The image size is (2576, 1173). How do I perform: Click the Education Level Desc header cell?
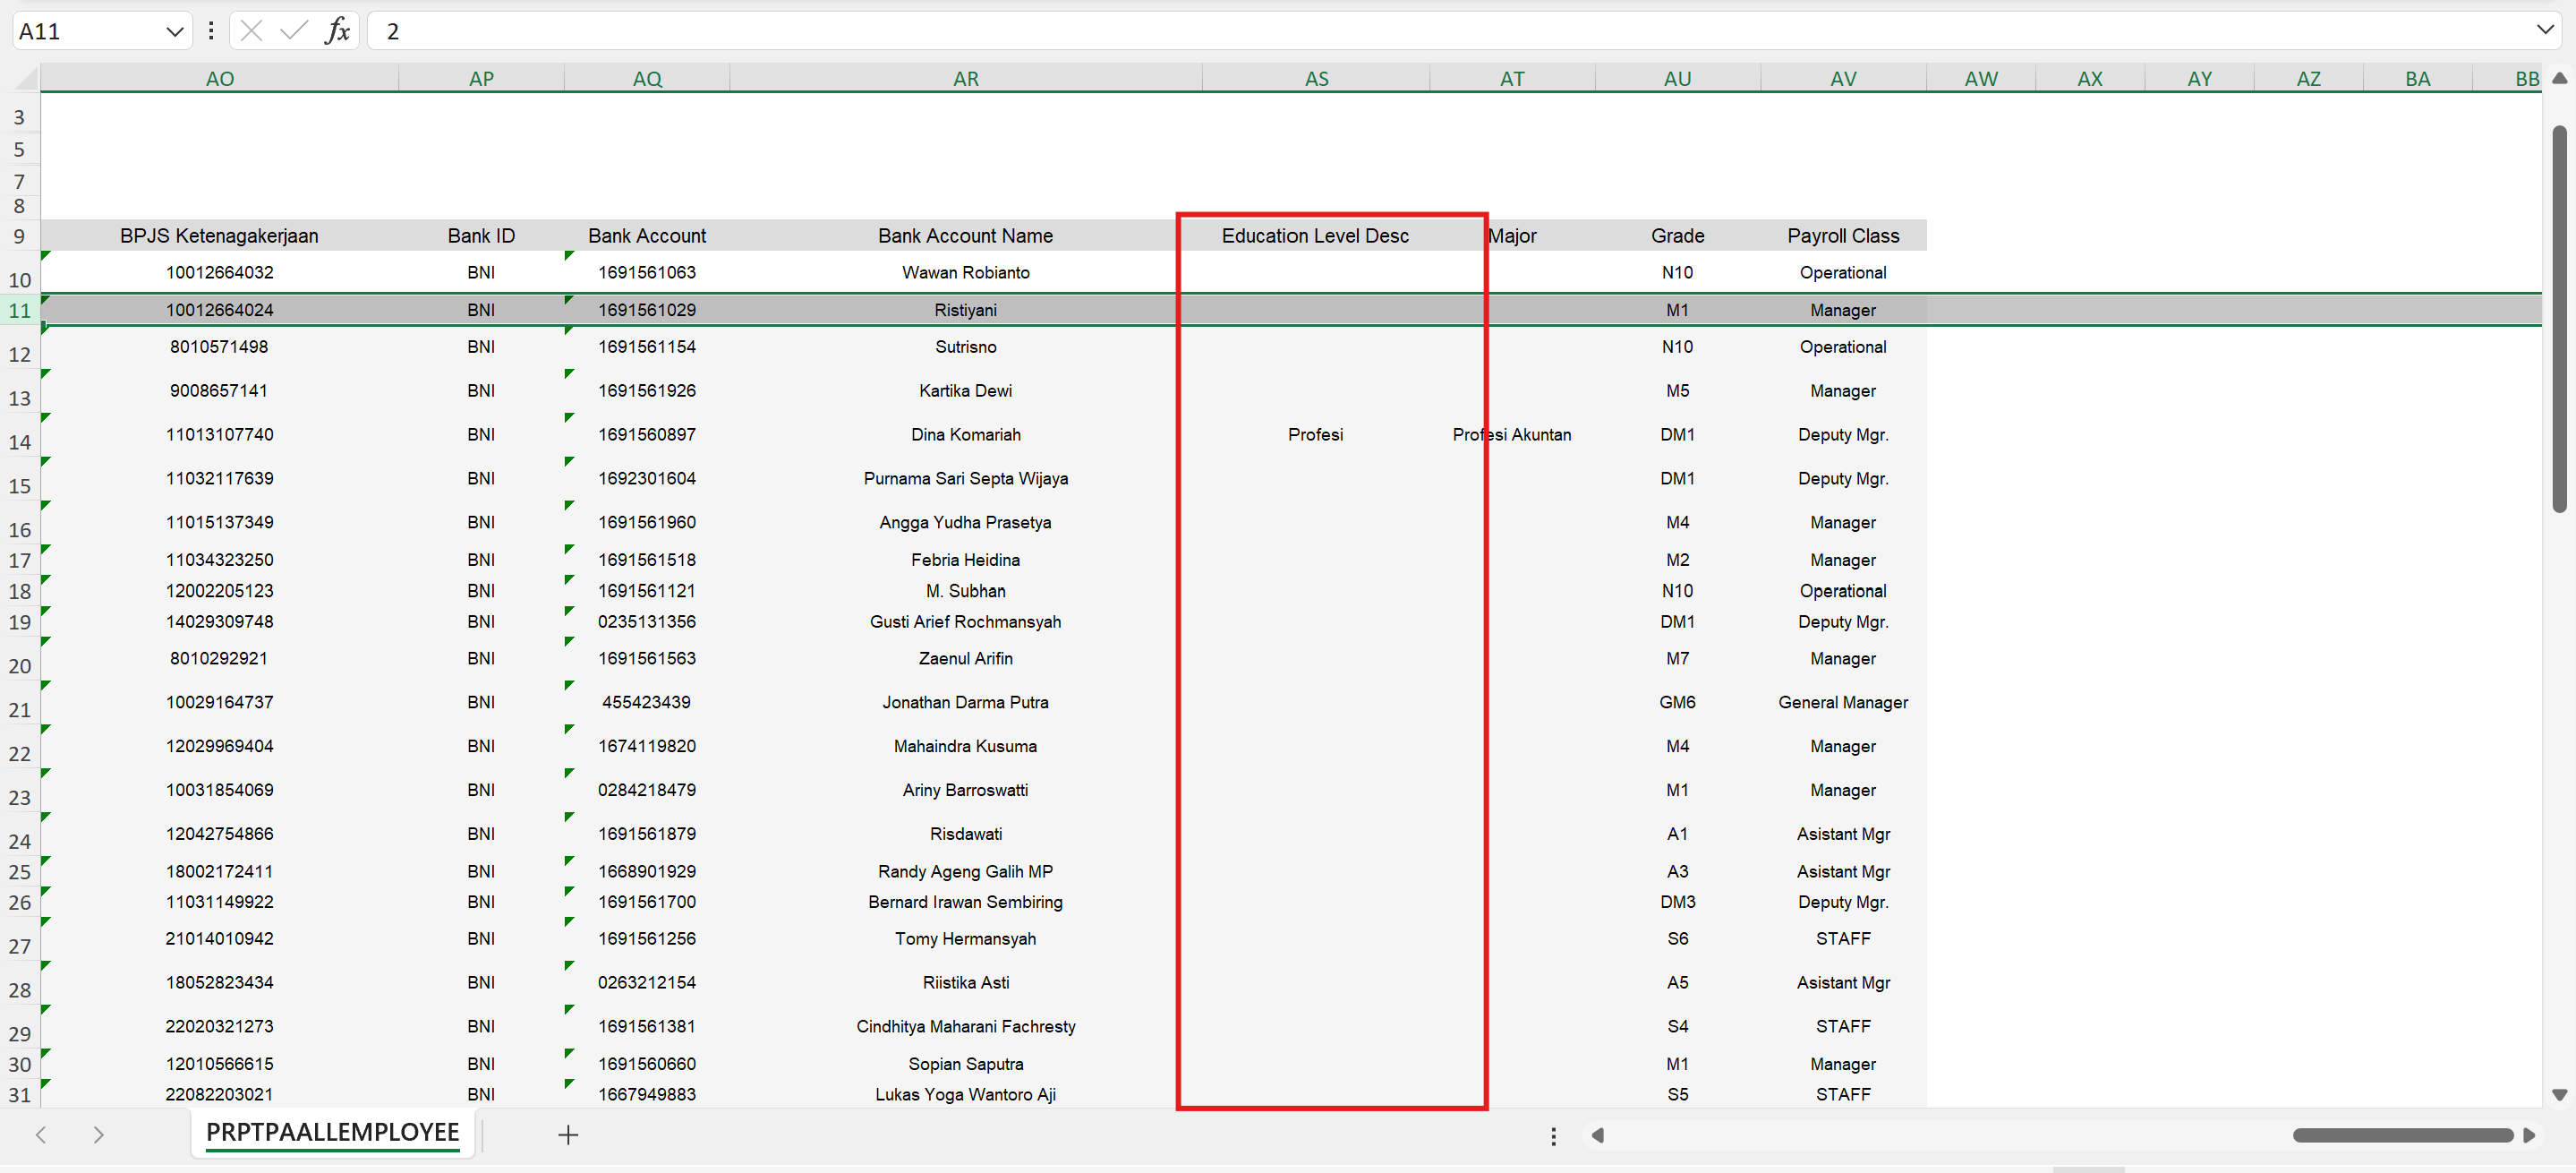(x=1315, y=236)
